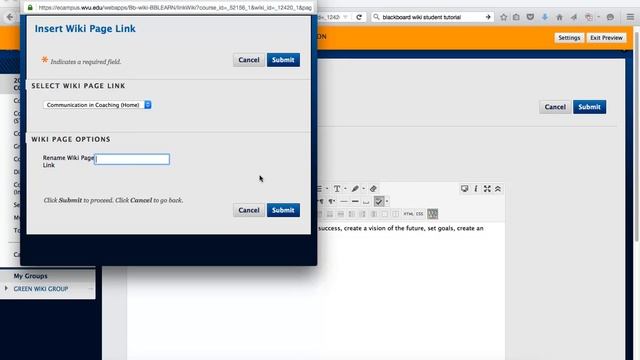This screenshot has width=640, height=360.
Task: Click the popup URL address text
Action: [x=175, y=7]
